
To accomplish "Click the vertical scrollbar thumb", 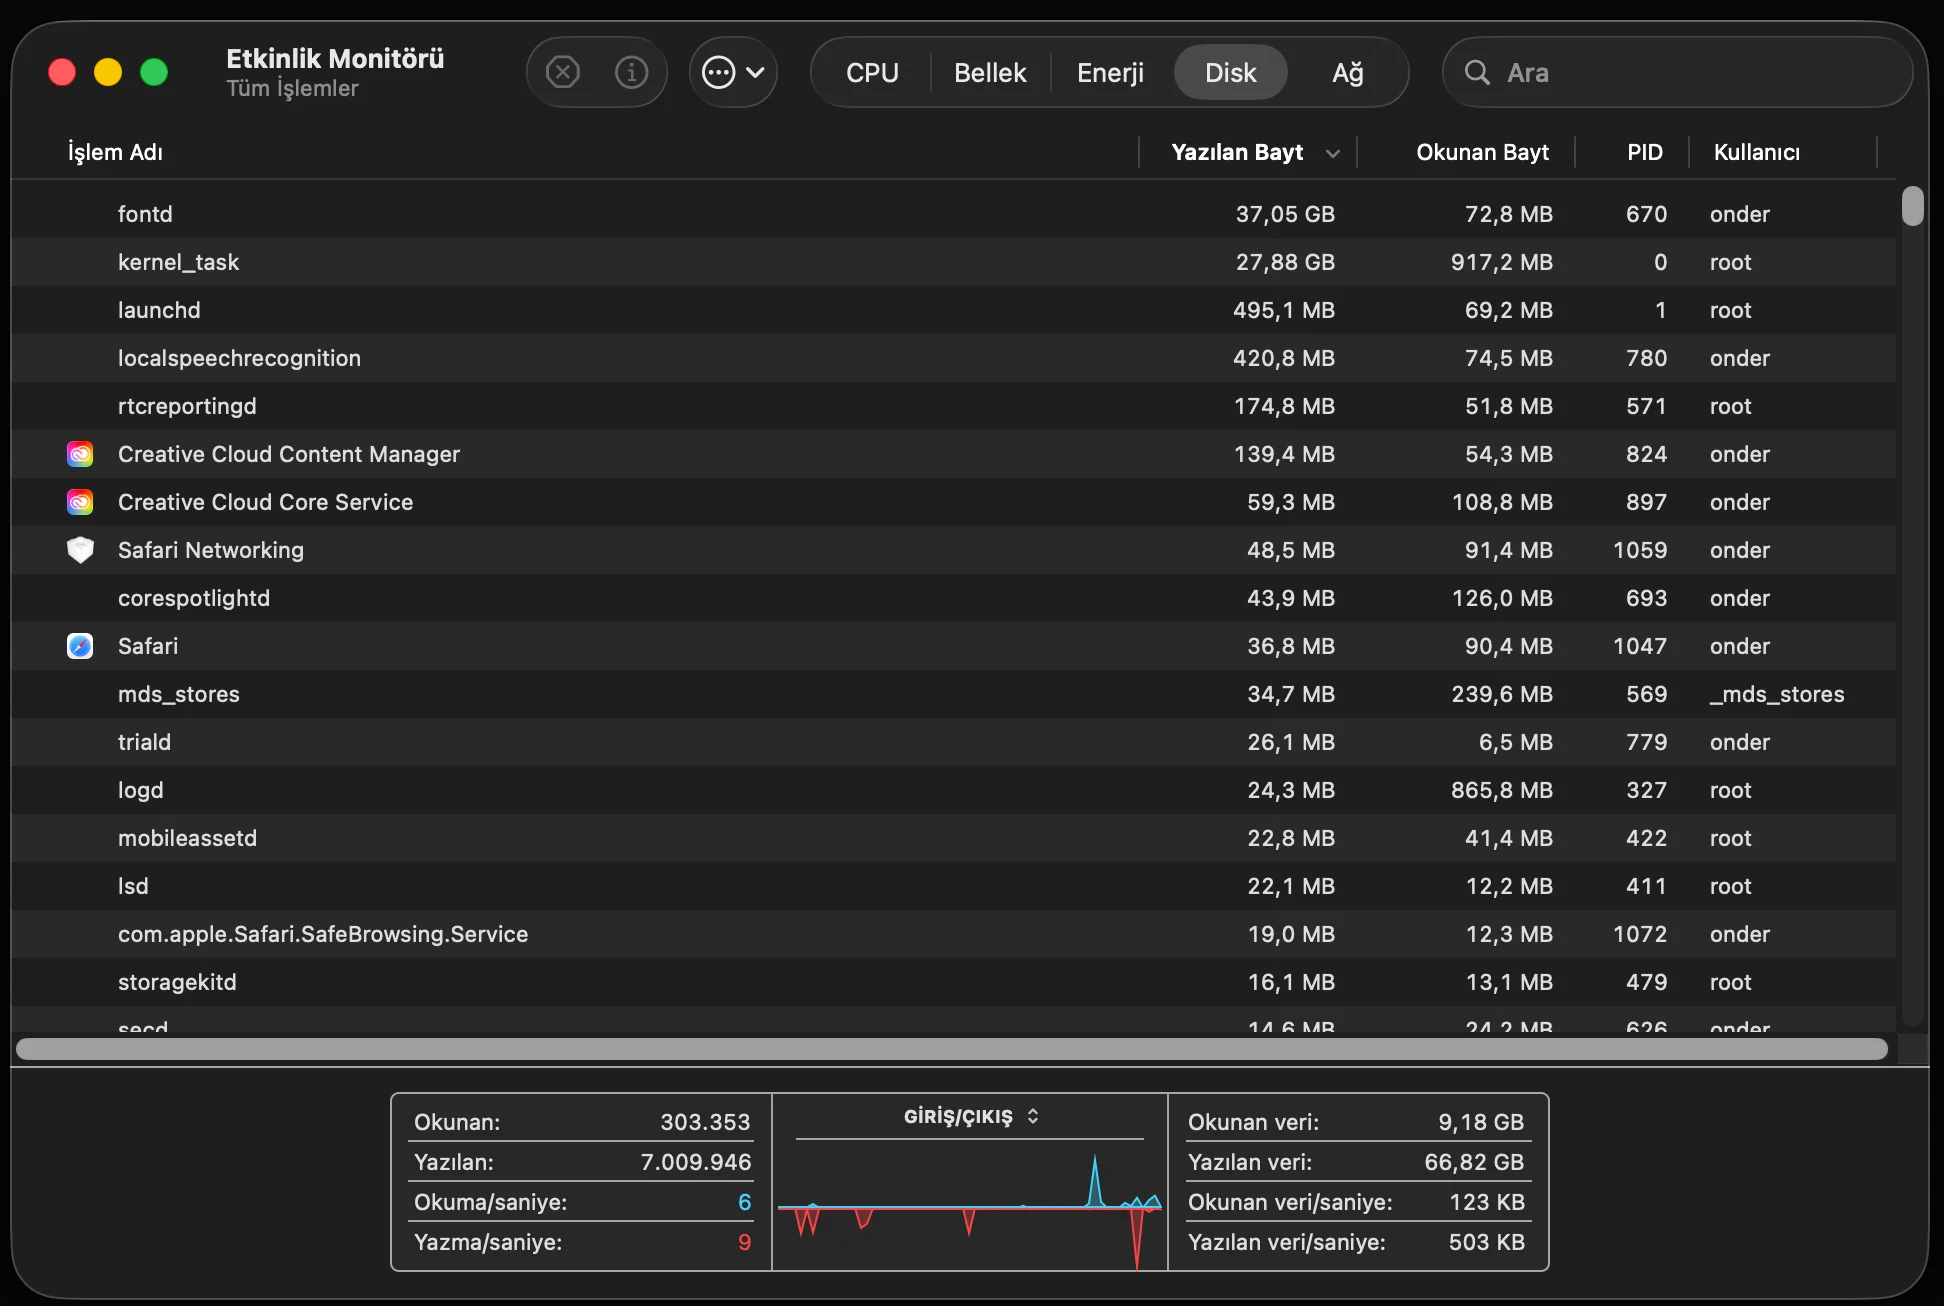I will point(1912,206).
